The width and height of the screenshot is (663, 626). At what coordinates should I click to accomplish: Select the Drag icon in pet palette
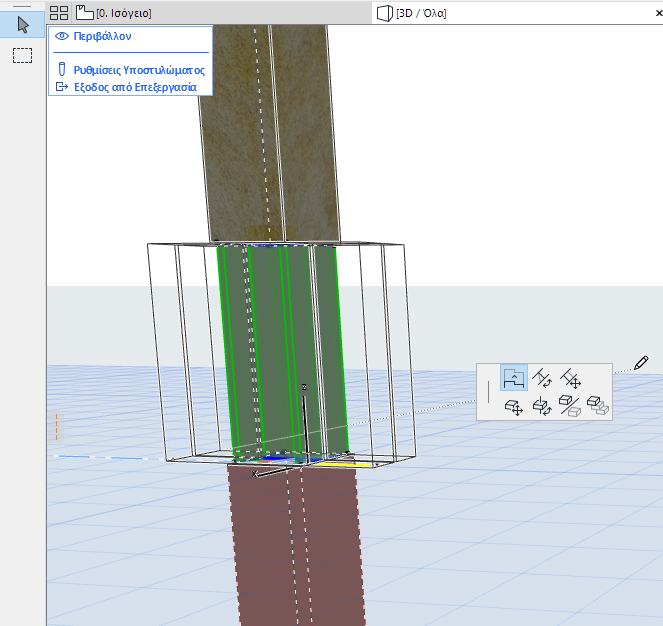click(x=514, y=406)
